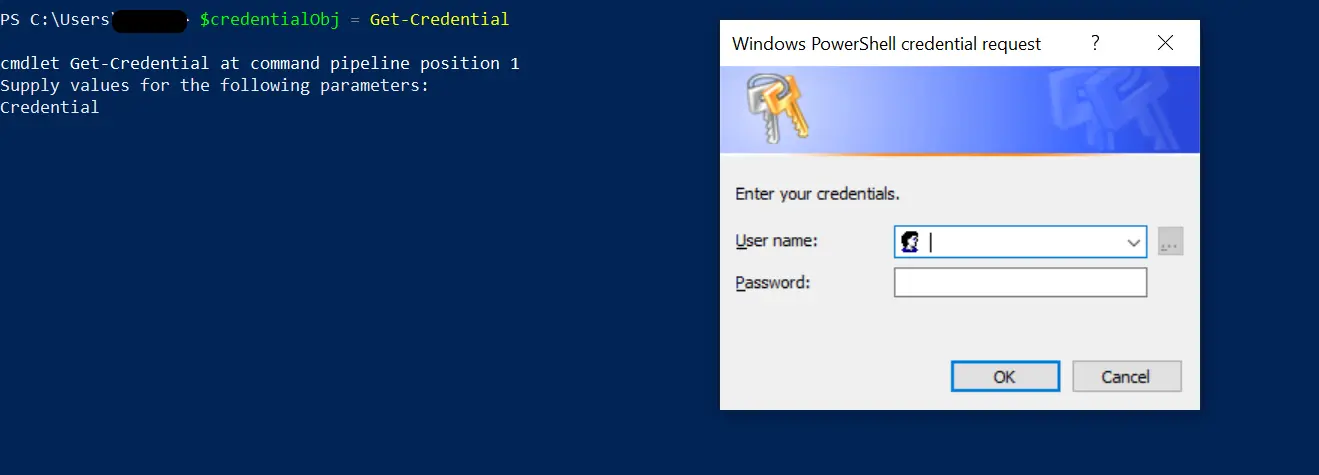Click the 'User name:' label
This screenshot has width=1319, height=475.
pos(776,241)
